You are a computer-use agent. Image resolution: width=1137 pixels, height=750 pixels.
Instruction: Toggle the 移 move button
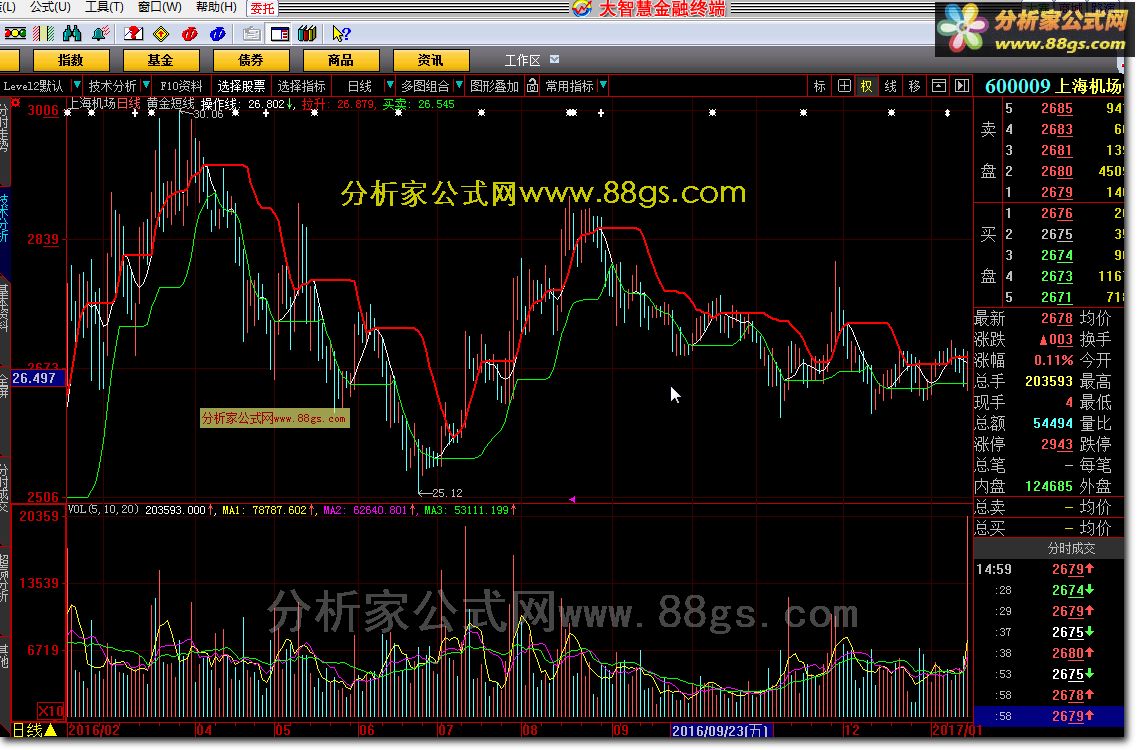pyautogui.click(x=914, y=86)
